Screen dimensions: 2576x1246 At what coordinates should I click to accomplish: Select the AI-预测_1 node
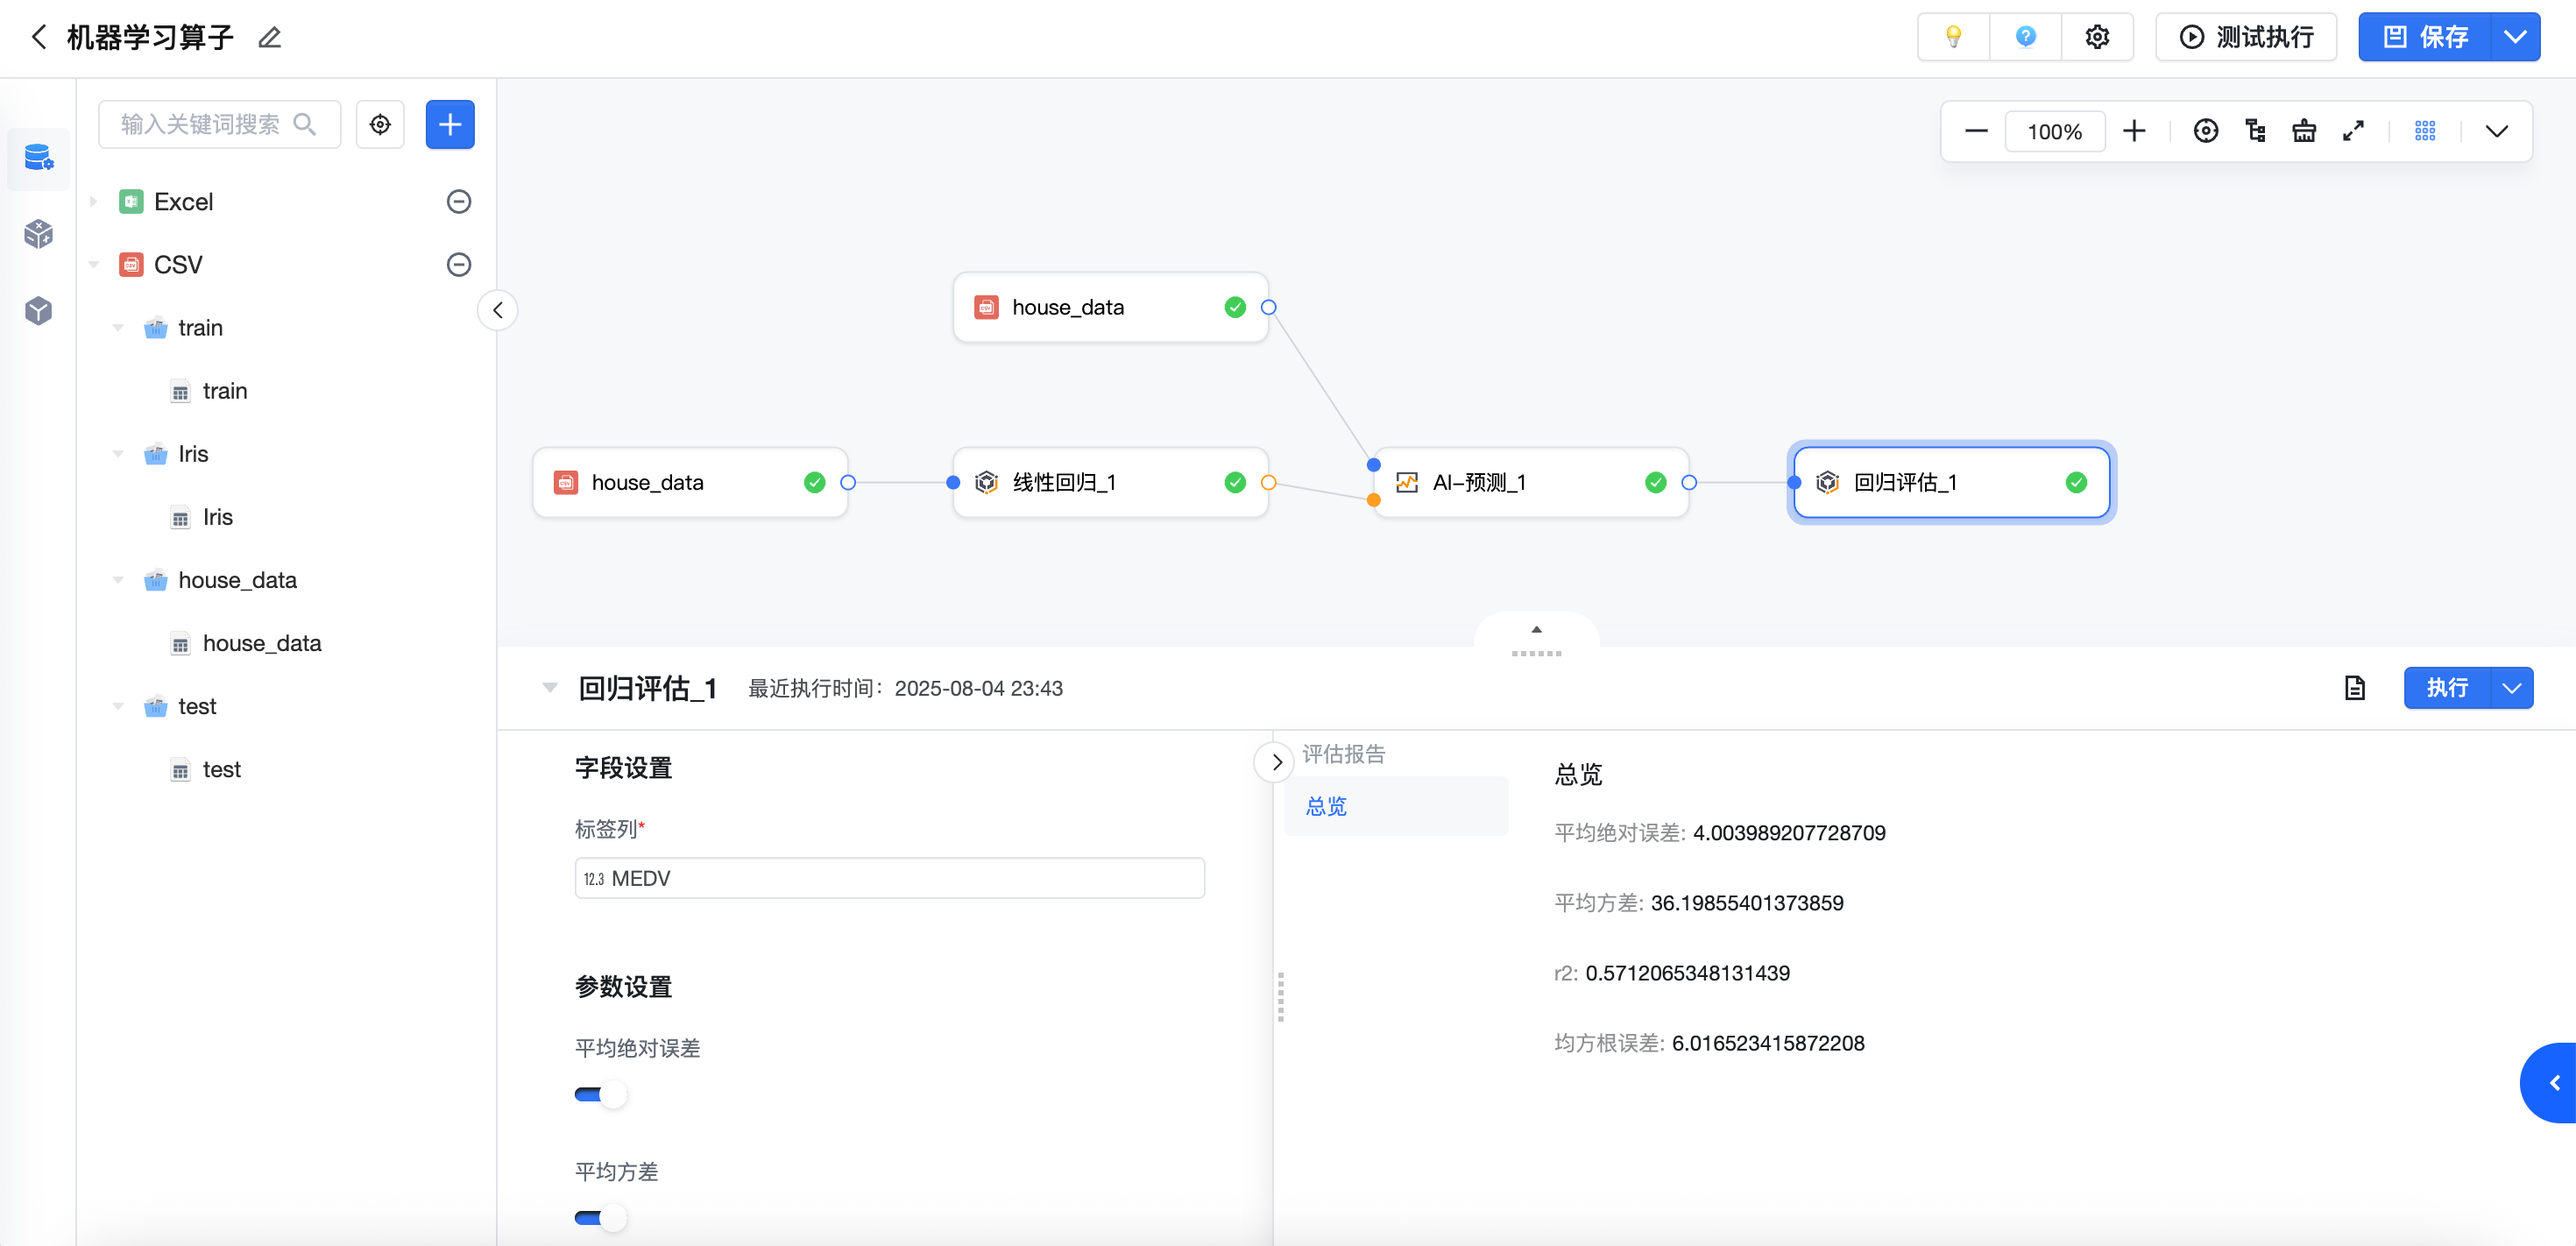(x=1531, y=483)
